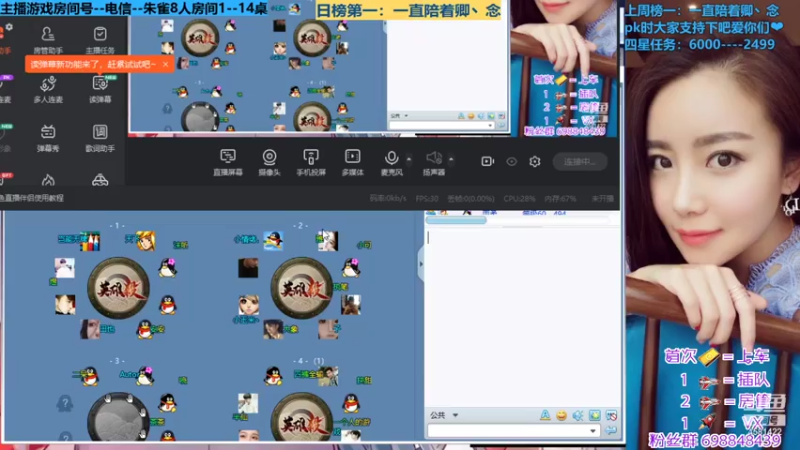
Task: Open the 公共 chat channel dropdown
Action: click(444, 415)
